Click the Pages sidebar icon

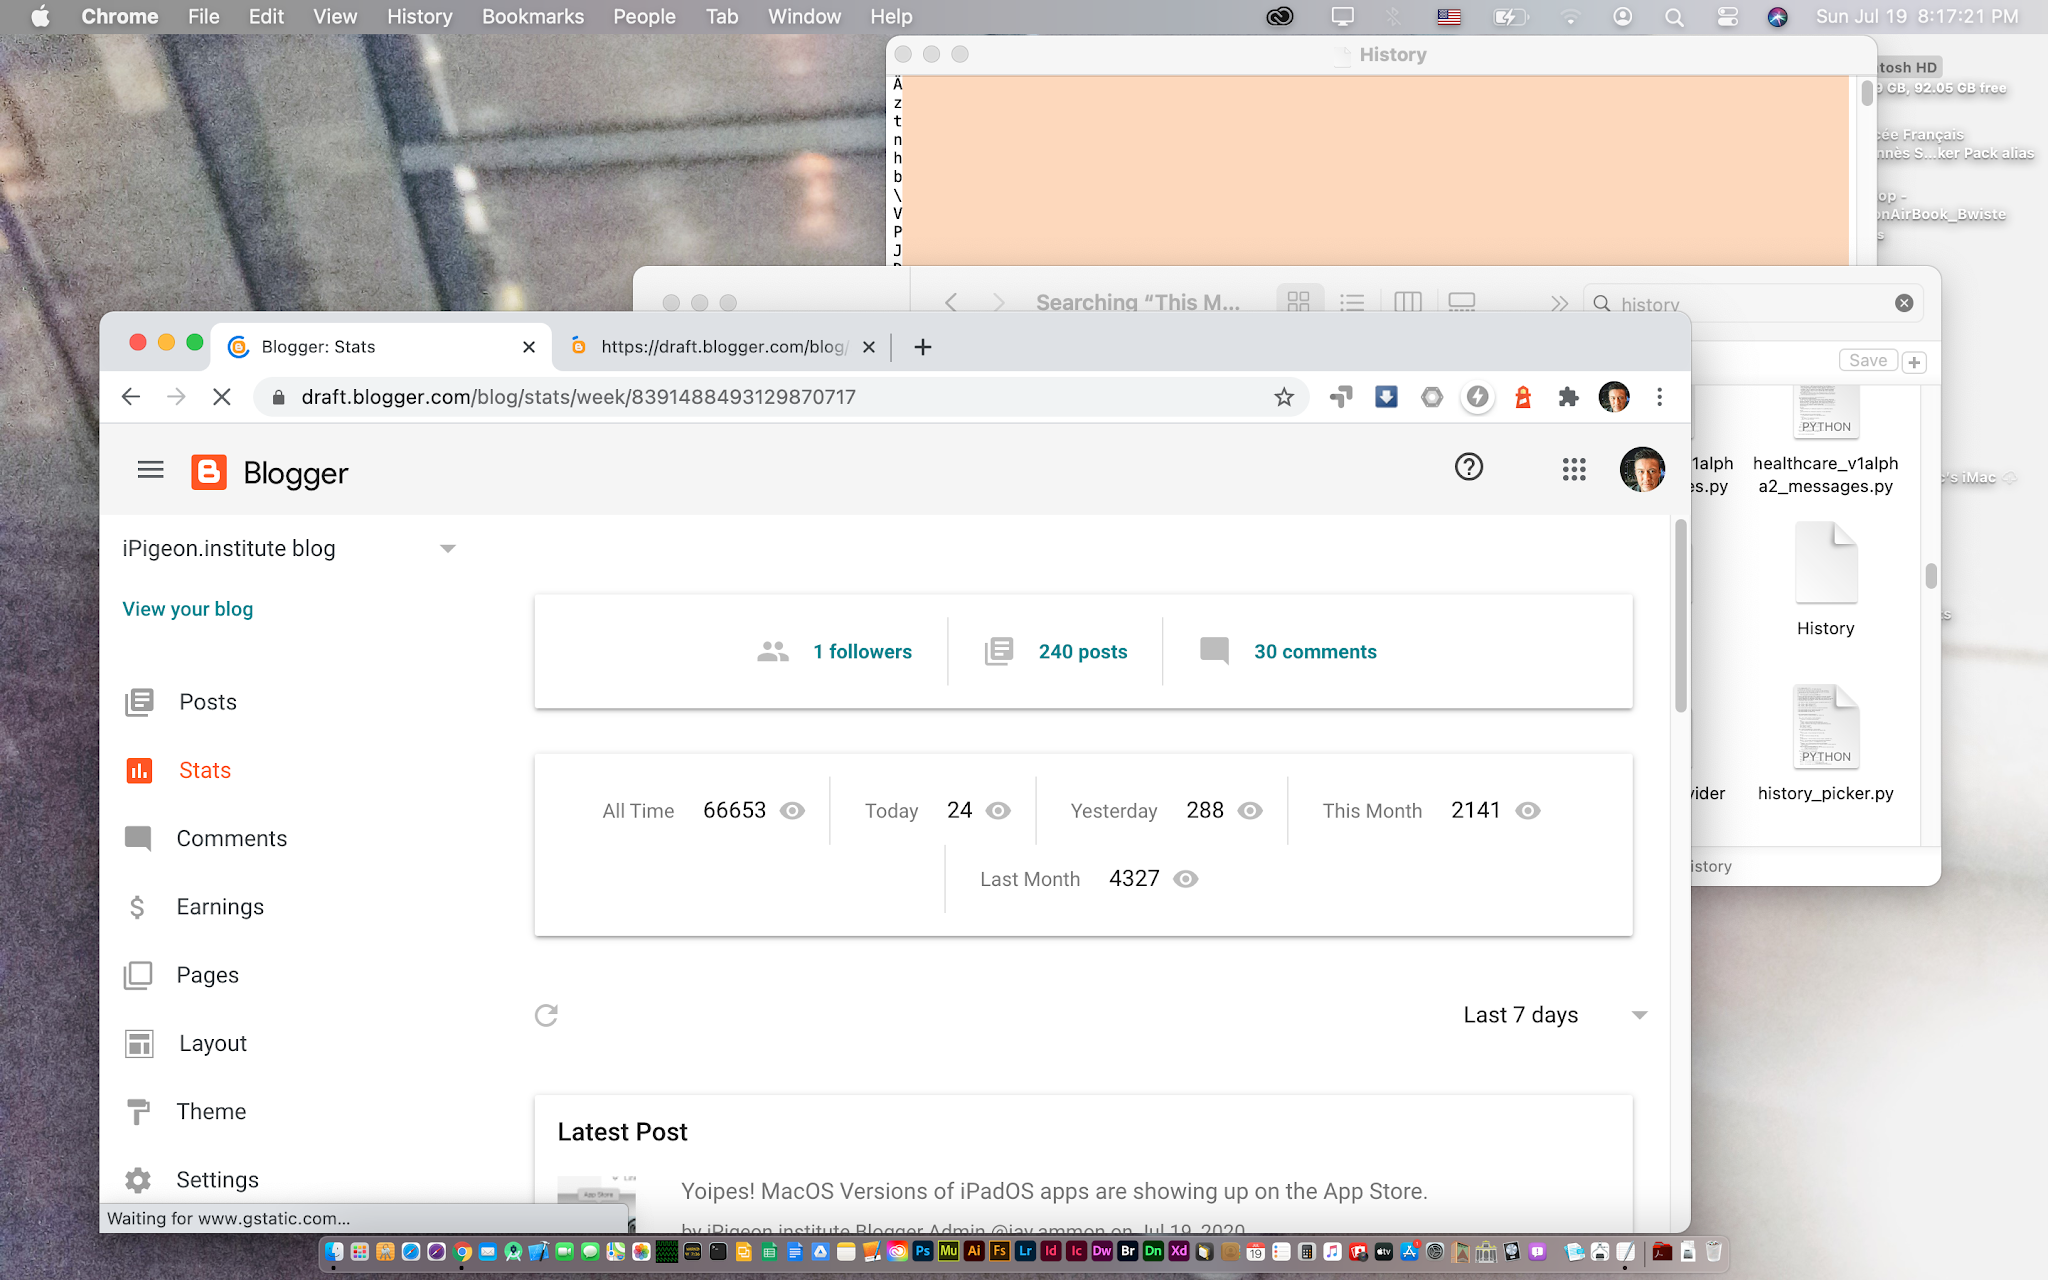[137, 973]
